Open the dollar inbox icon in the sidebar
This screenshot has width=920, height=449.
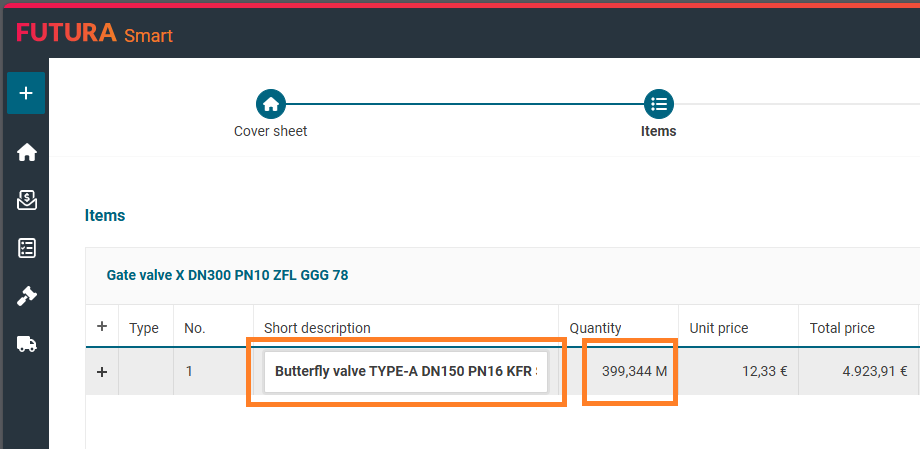[27, 200]
